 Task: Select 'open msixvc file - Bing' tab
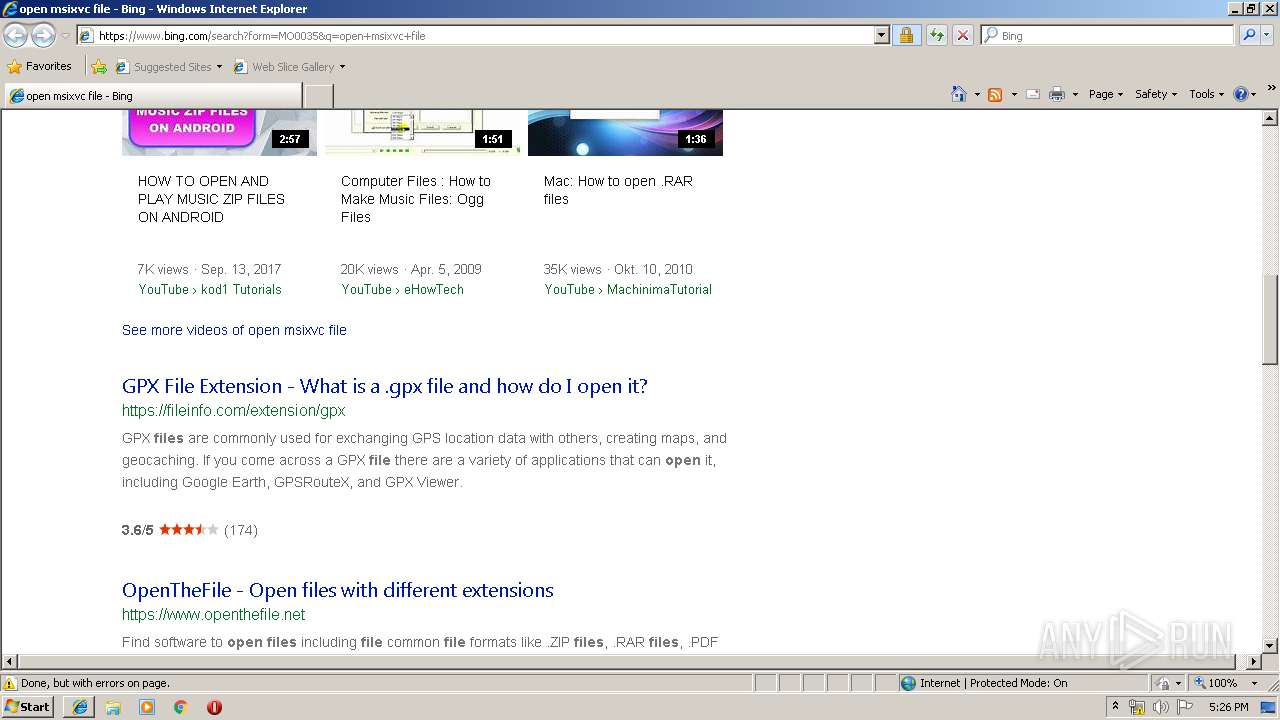pos(152,96)
